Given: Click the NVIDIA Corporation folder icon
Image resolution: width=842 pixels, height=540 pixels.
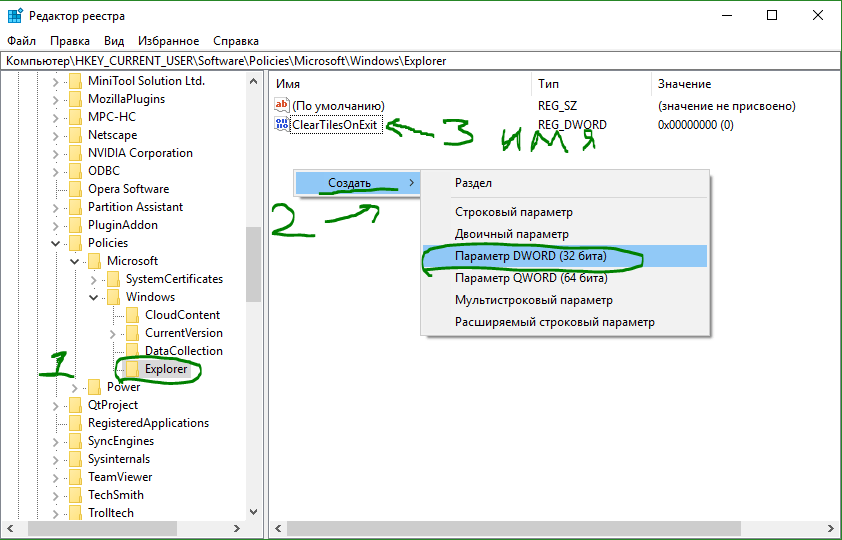Looking at the screenshot, I should click(x=75, y=153).
